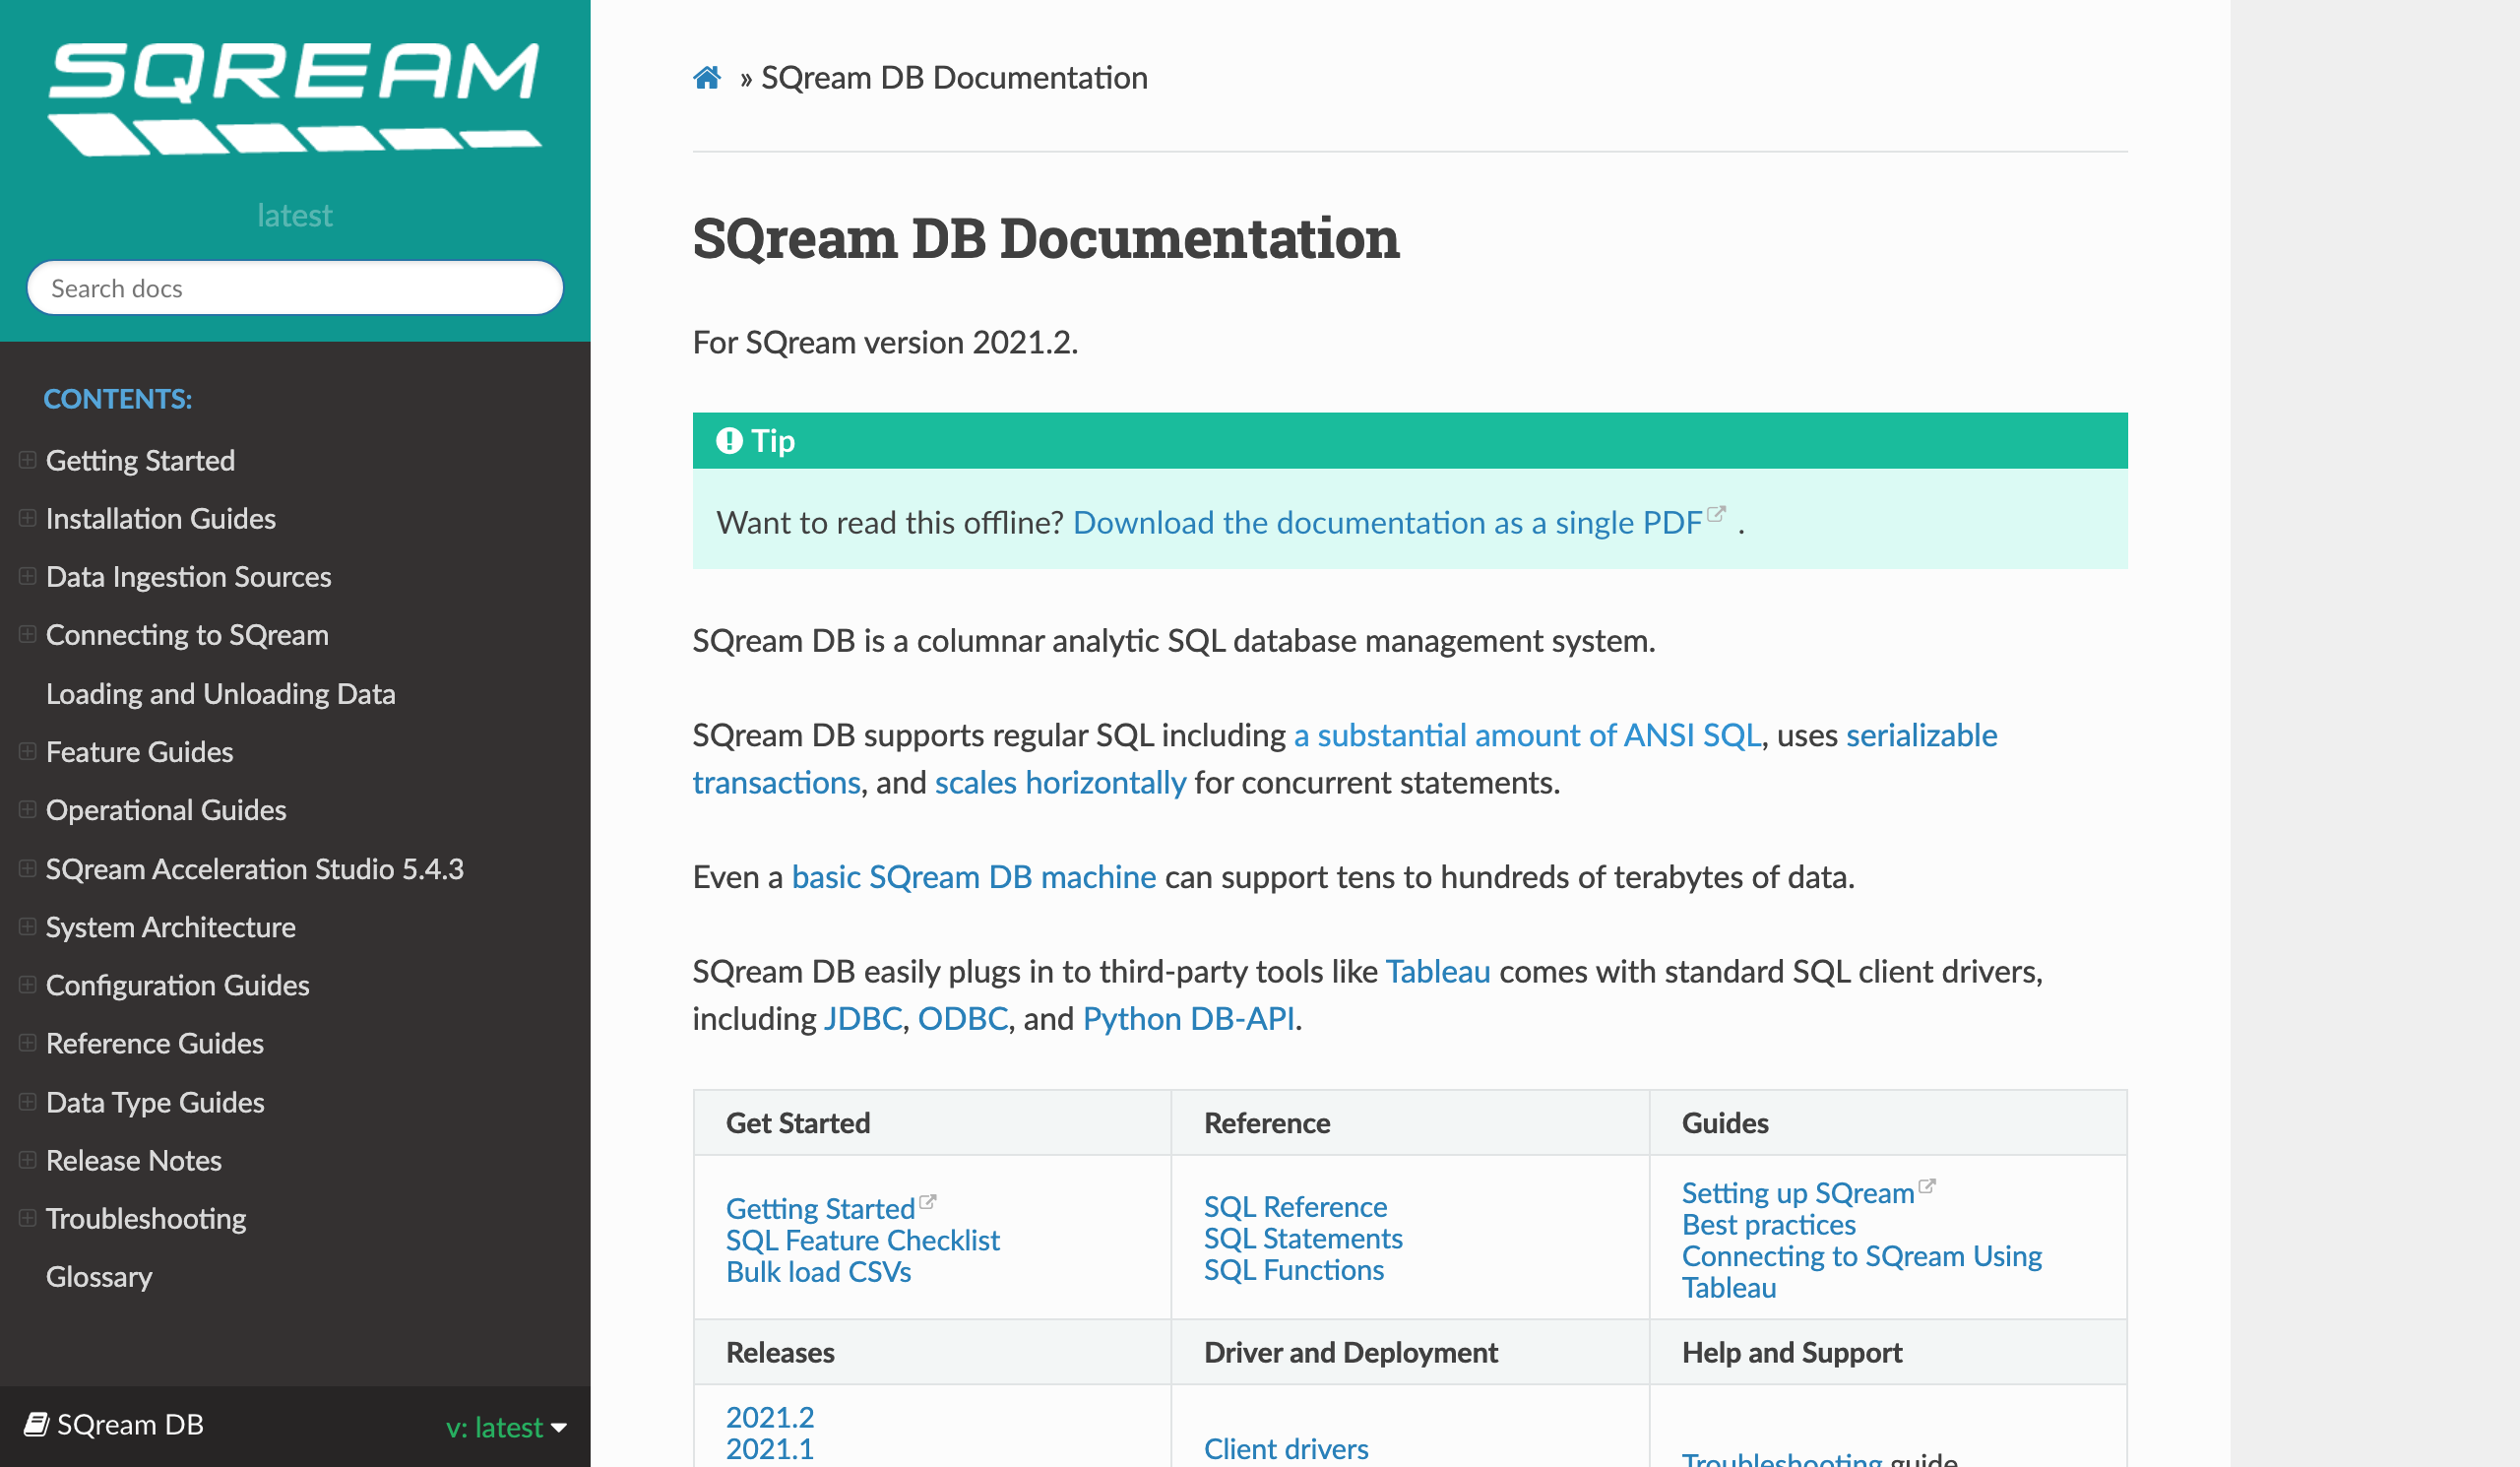Expand the Configuration Guides node
2520x1467 pixels.
(28, 984)
